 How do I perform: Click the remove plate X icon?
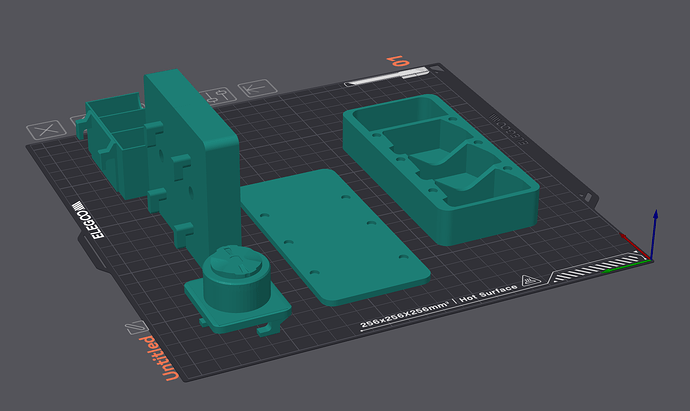tap(44, 131)
